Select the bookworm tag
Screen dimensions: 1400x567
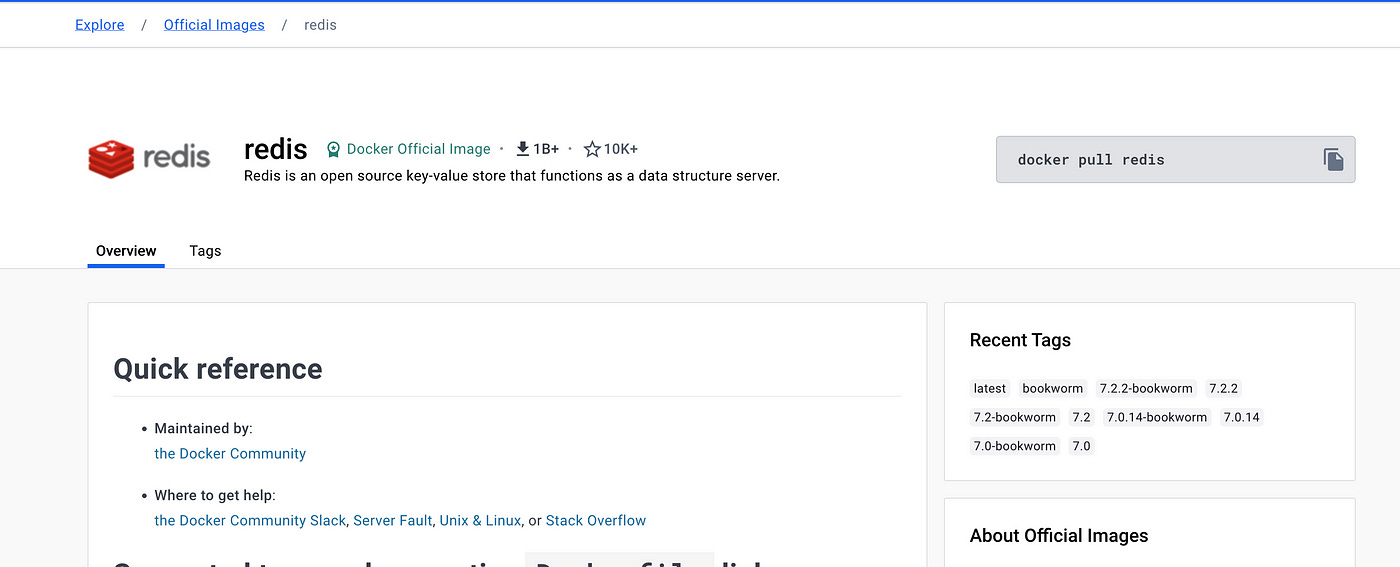tap(1053, 388)
